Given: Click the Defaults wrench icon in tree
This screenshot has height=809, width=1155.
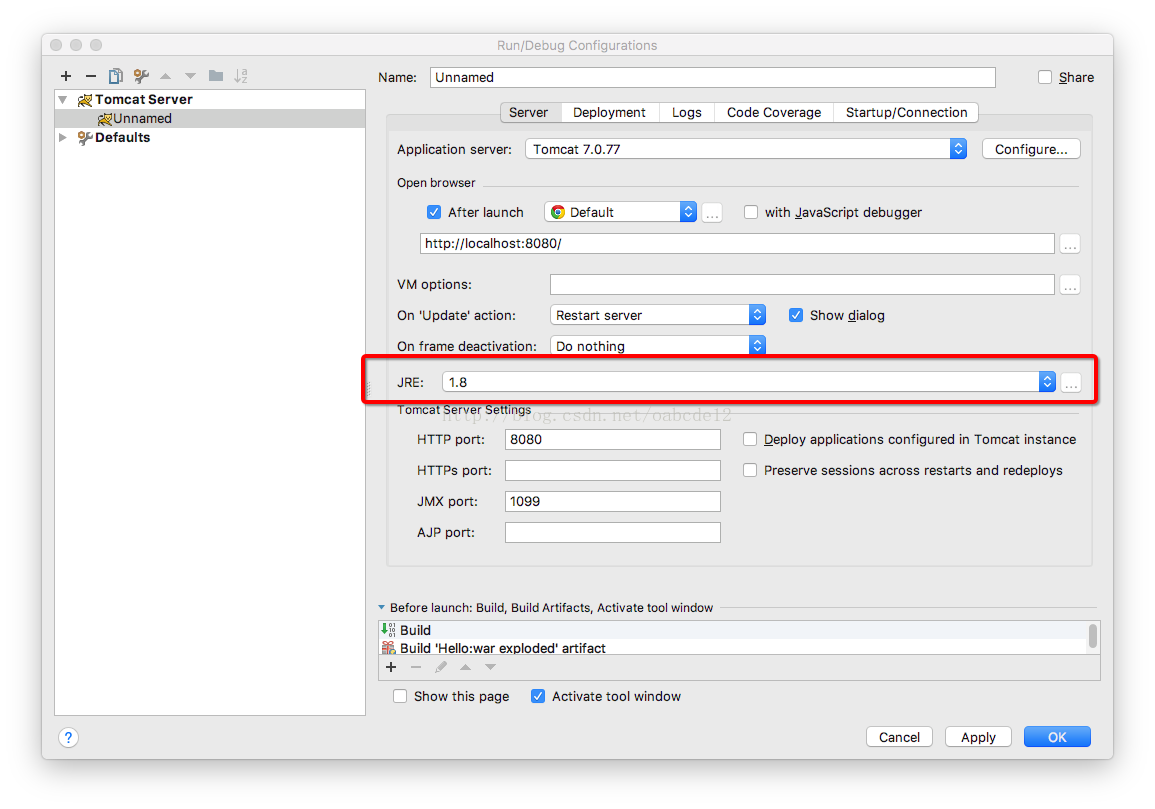Looking at the screenshot, I should coord(85,138).
